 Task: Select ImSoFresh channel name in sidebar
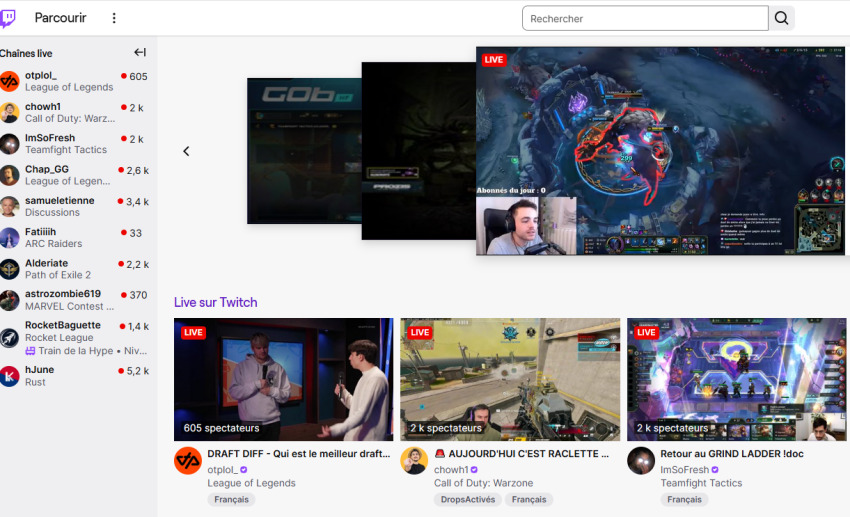coord(50,138)
